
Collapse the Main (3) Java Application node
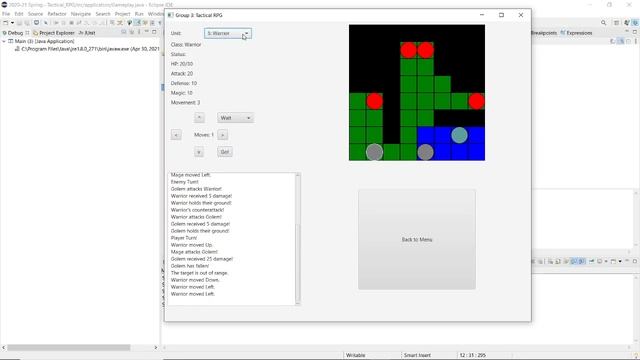4,41
